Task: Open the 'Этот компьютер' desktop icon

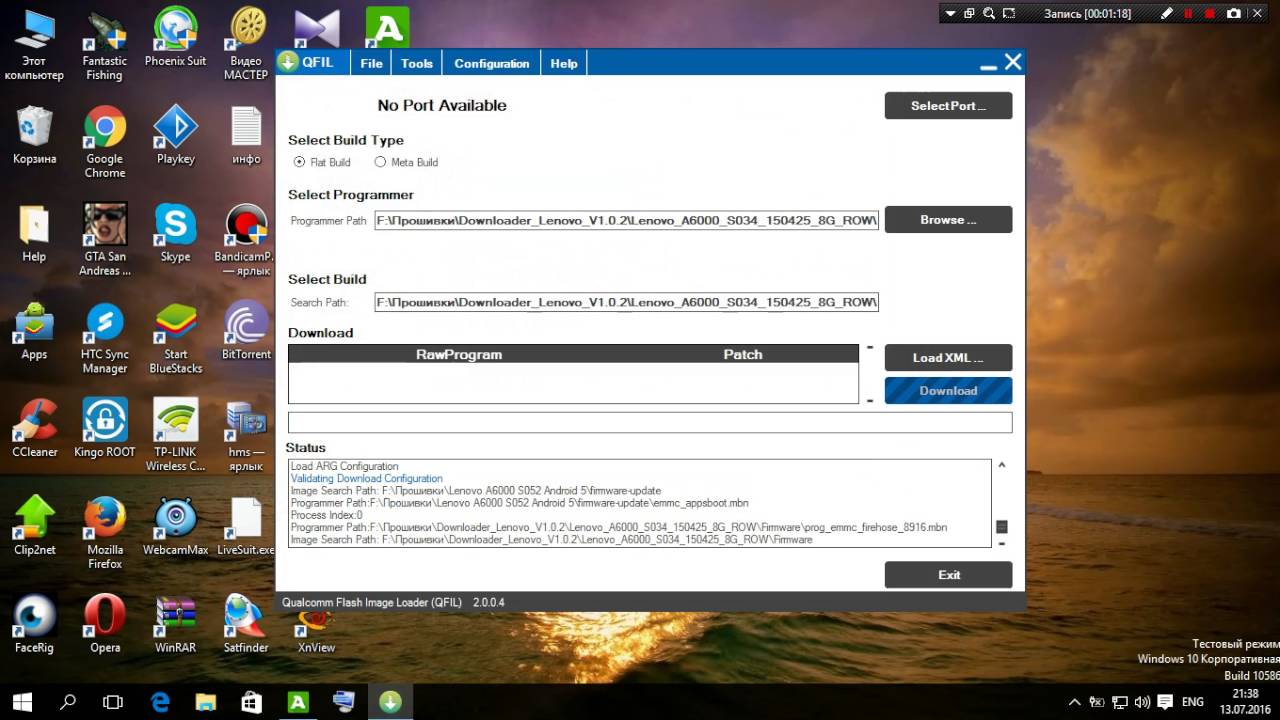Action: coord(34,46)
